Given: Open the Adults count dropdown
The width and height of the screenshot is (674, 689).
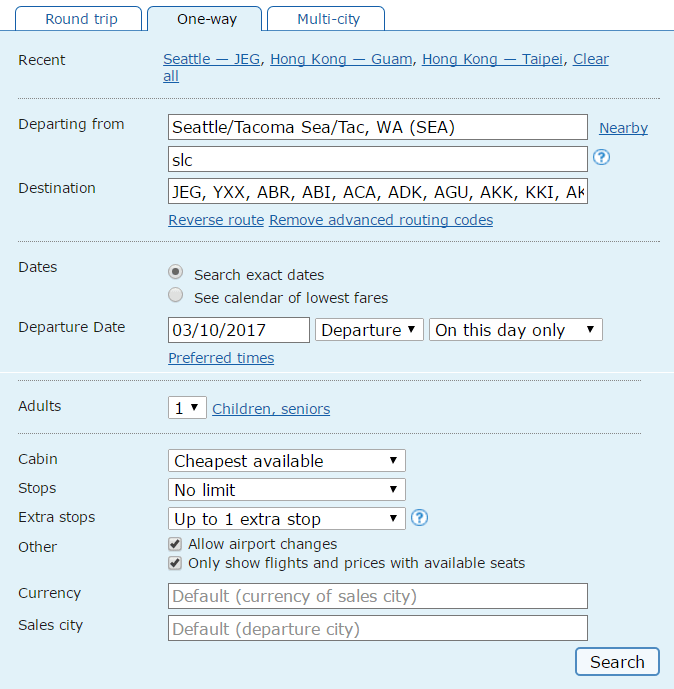Looking at the screenshot, I should 187,408.
